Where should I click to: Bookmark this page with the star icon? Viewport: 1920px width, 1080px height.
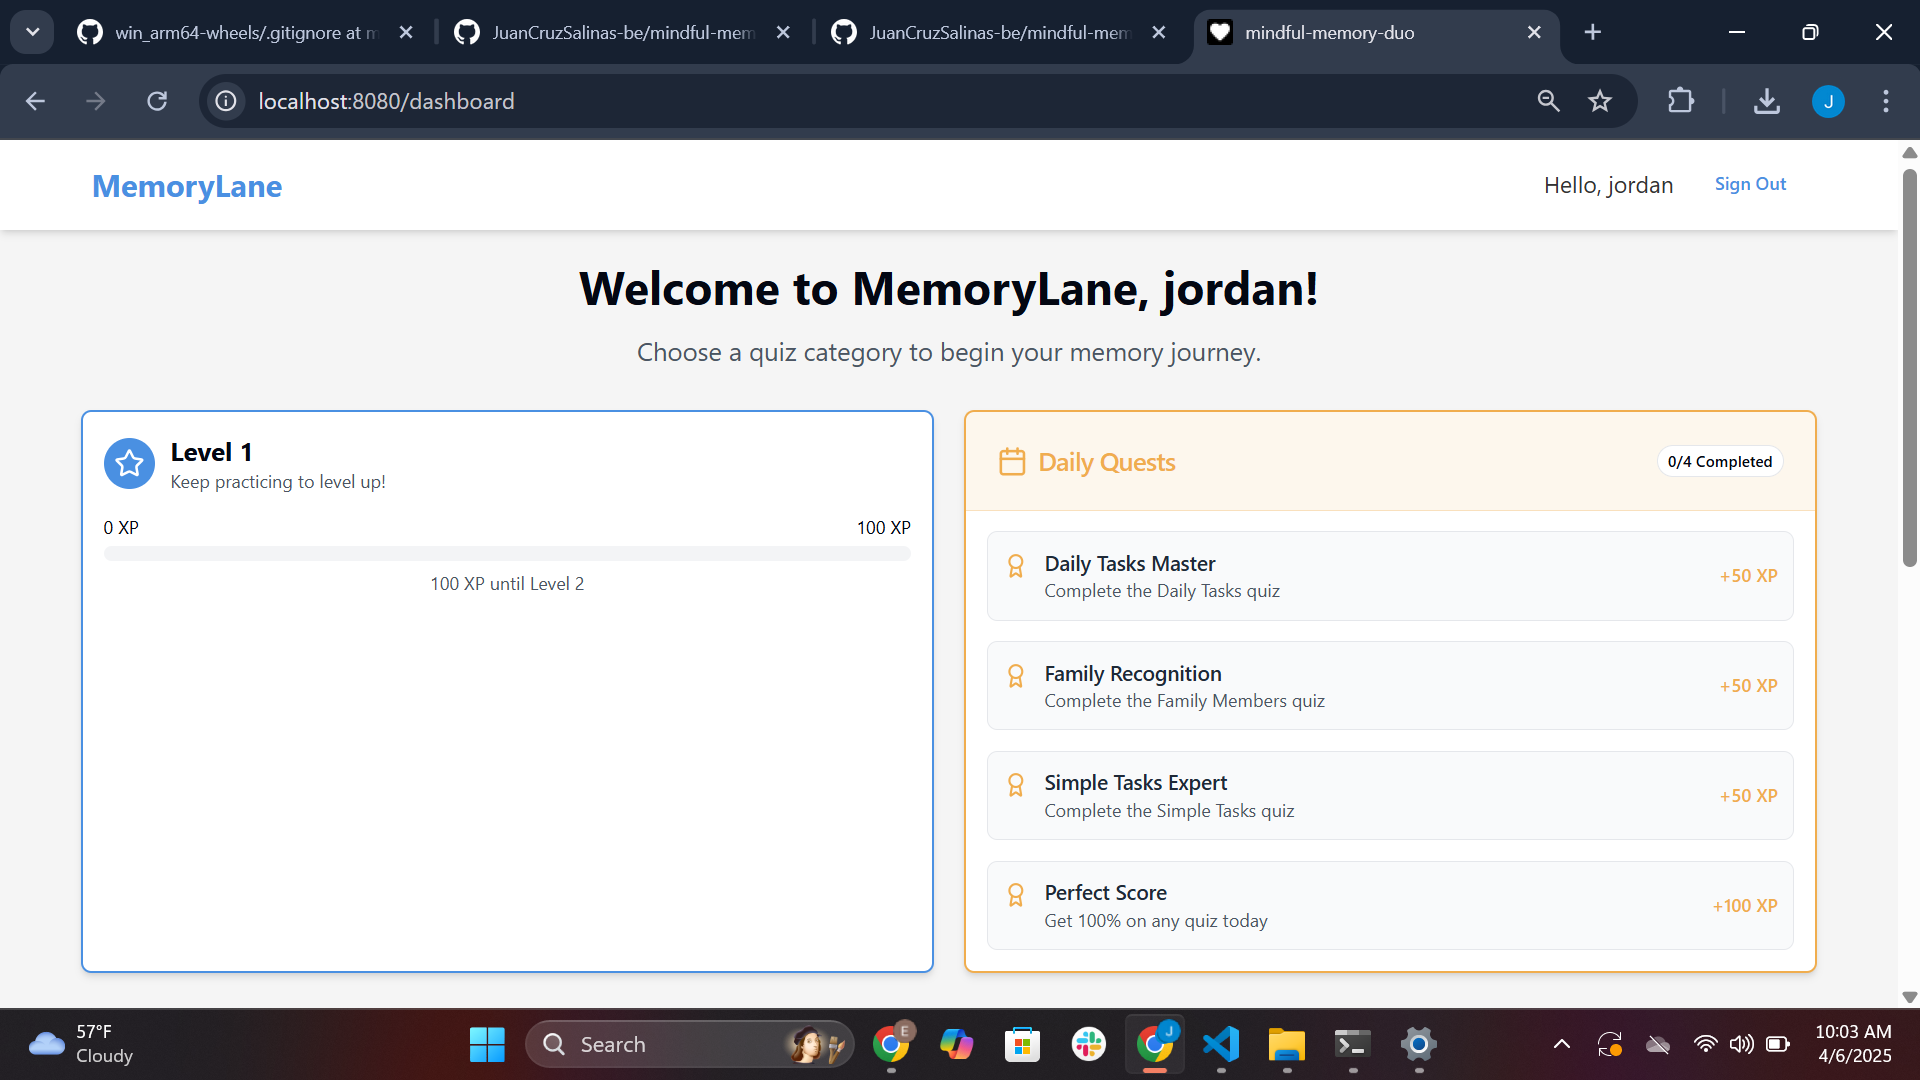point(1600,101)
